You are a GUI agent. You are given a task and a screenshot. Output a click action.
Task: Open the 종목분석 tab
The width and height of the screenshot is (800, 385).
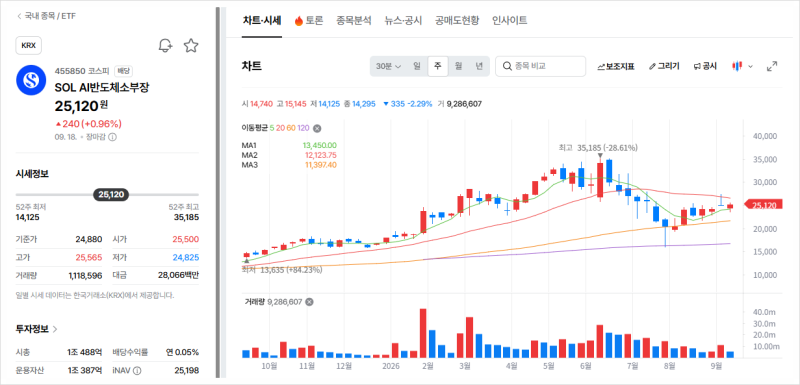[354, 21]
